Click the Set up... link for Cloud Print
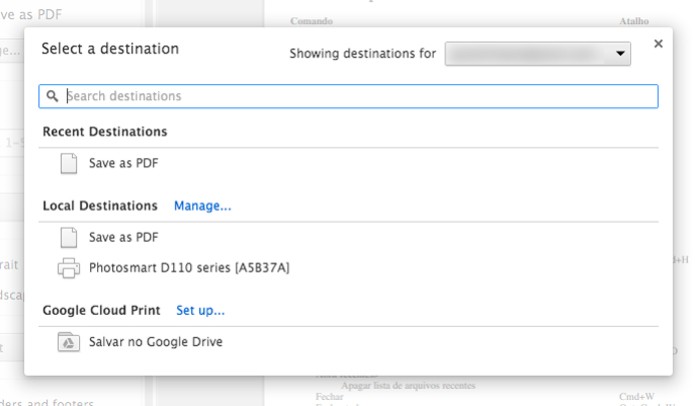 [x=200, y=311]
